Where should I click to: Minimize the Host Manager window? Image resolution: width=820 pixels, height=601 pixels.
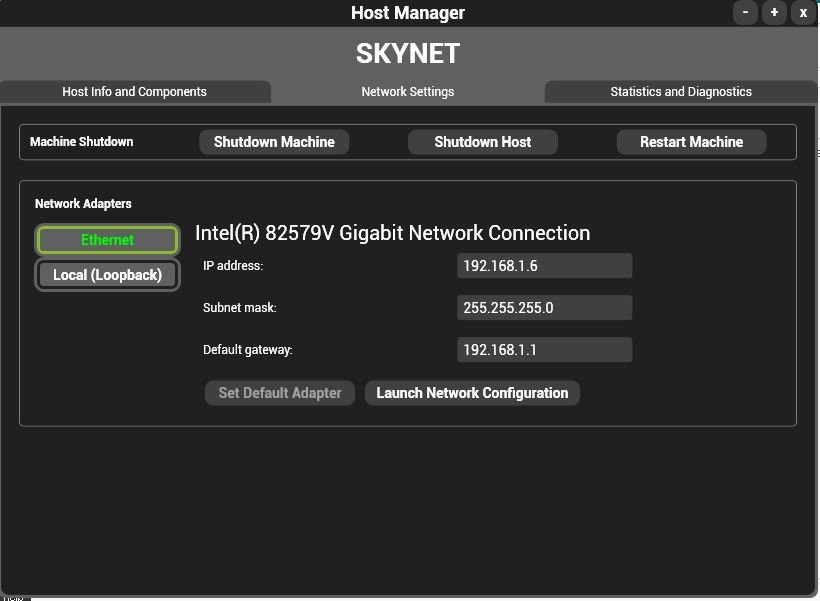745,12
